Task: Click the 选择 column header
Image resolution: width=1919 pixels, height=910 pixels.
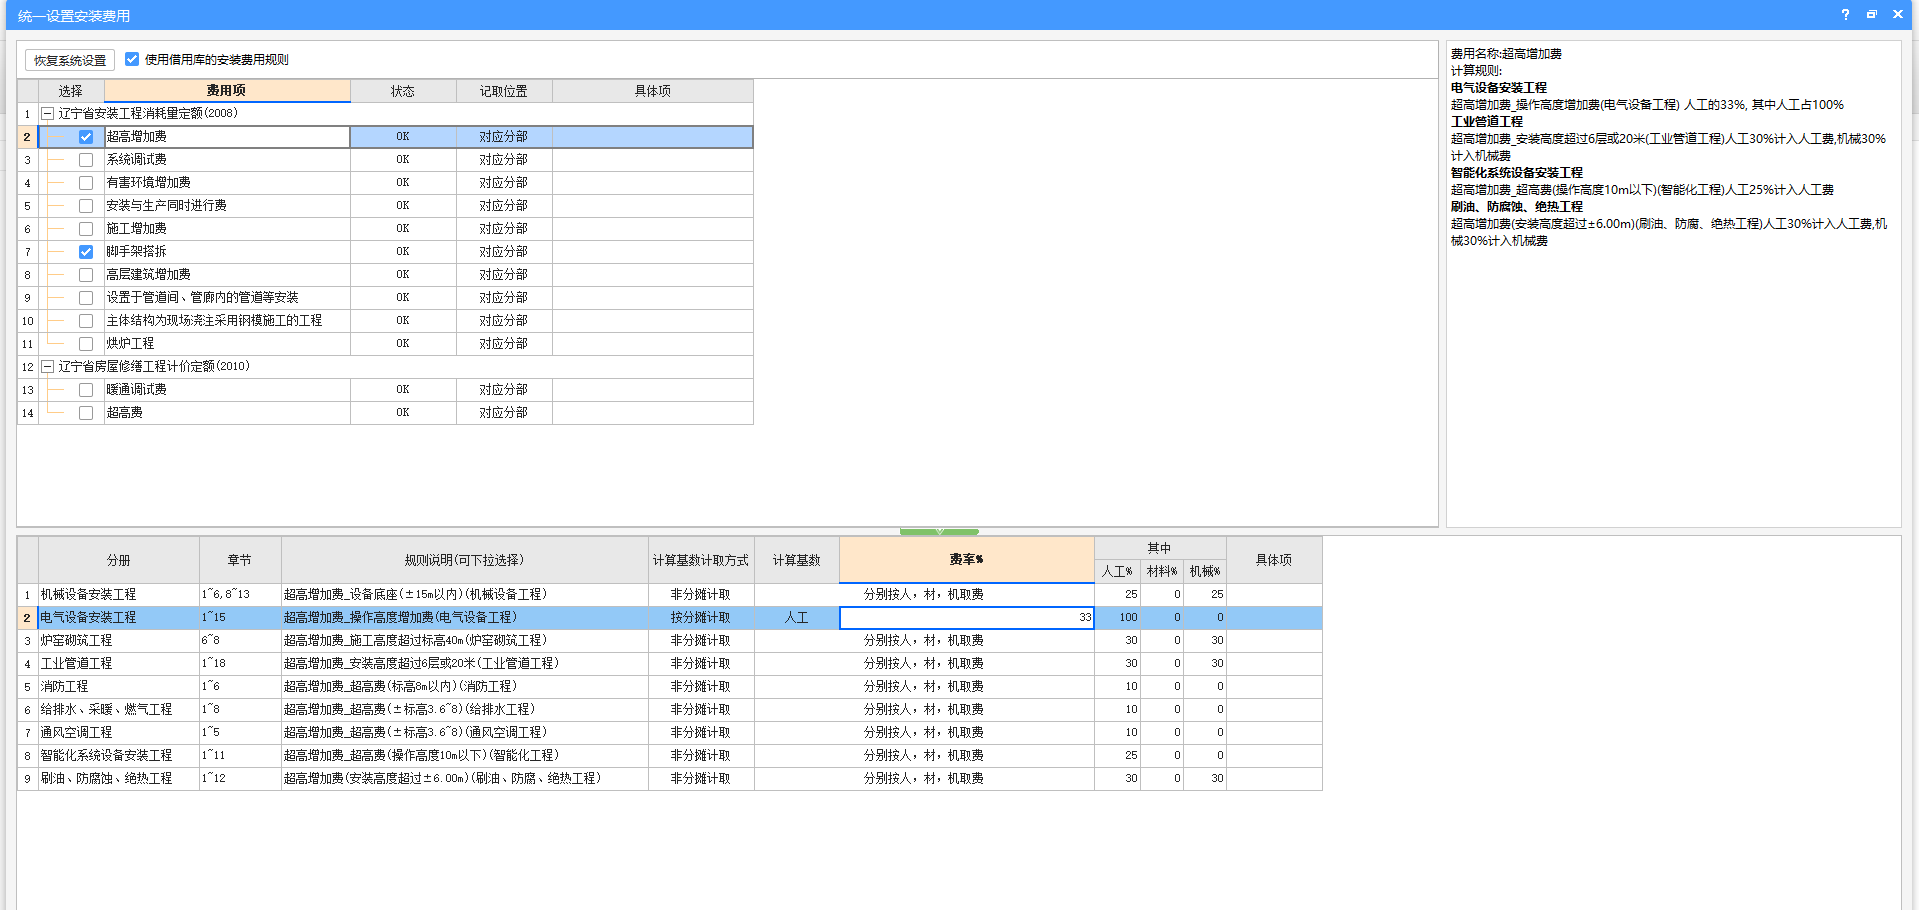Action: 71,91
